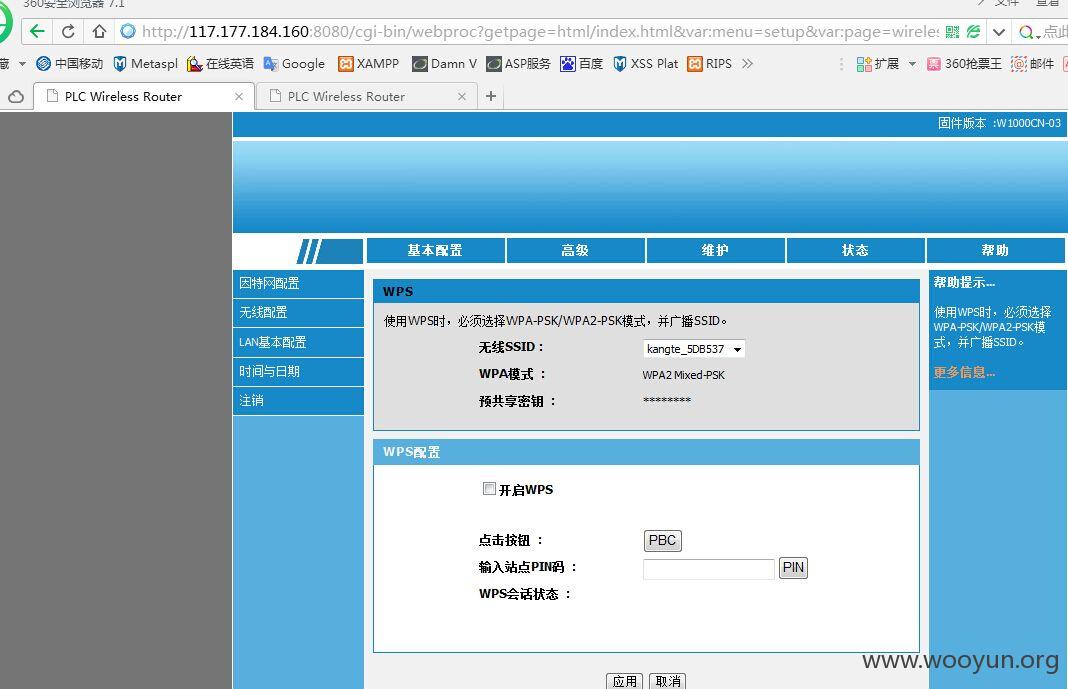Expand dropdown arrow next to 扩展
This screenshot has height=689, width=1068.
tap(912, 63)
